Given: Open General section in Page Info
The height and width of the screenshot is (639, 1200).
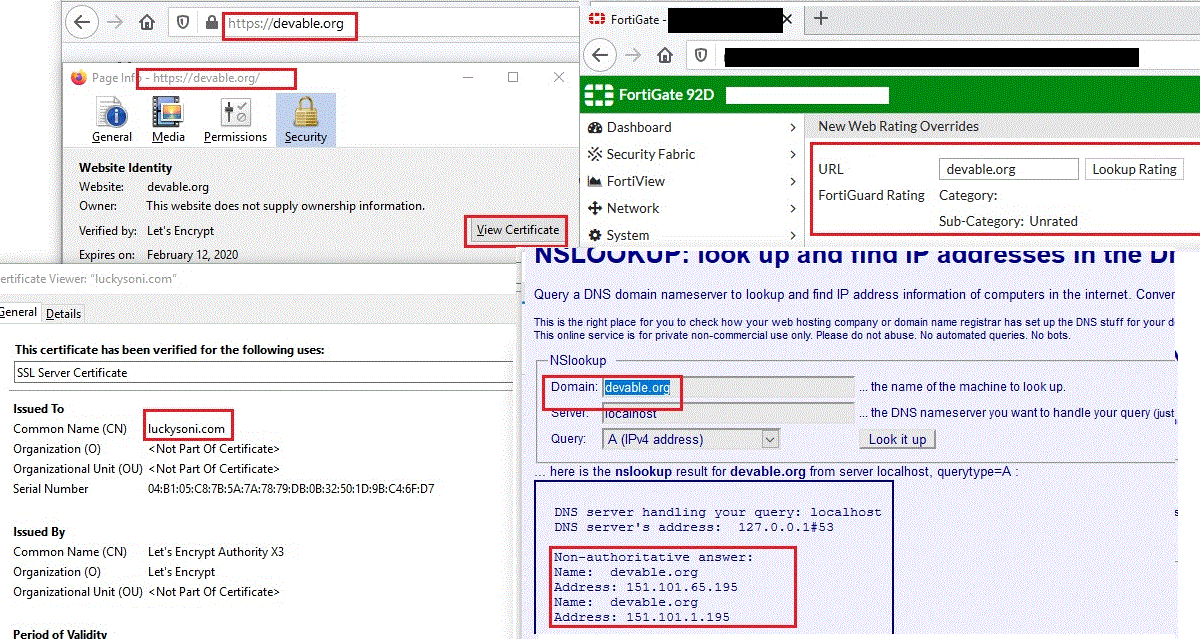Looking at the screenshot, I should pyautogui.click(x=112, y=121).
